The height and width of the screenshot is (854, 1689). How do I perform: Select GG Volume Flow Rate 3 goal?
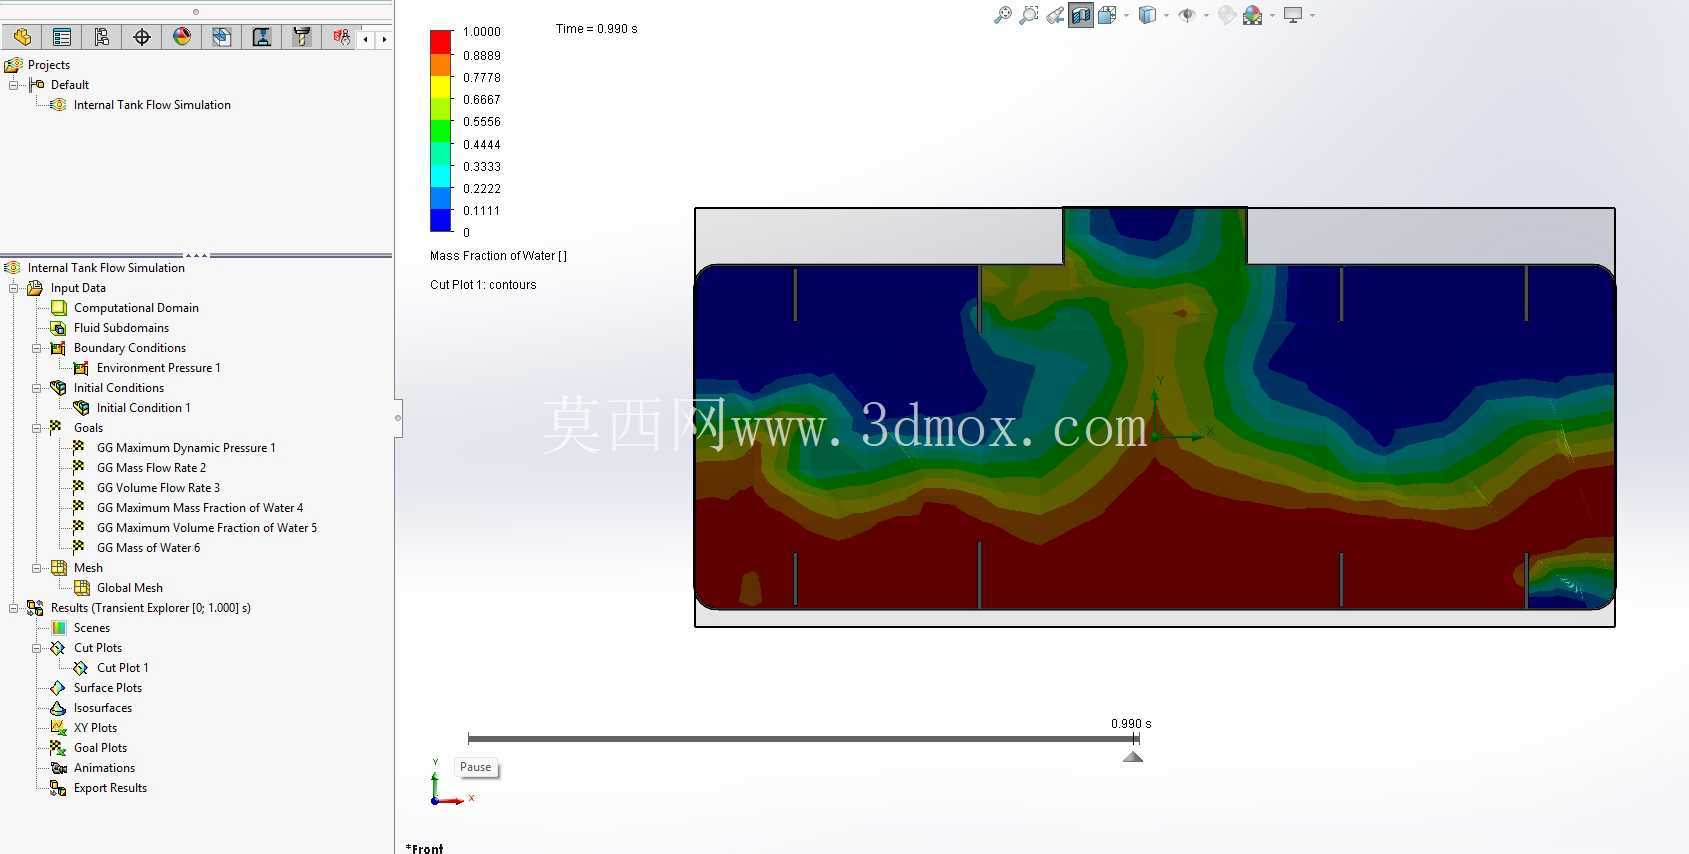click(158, 488)
